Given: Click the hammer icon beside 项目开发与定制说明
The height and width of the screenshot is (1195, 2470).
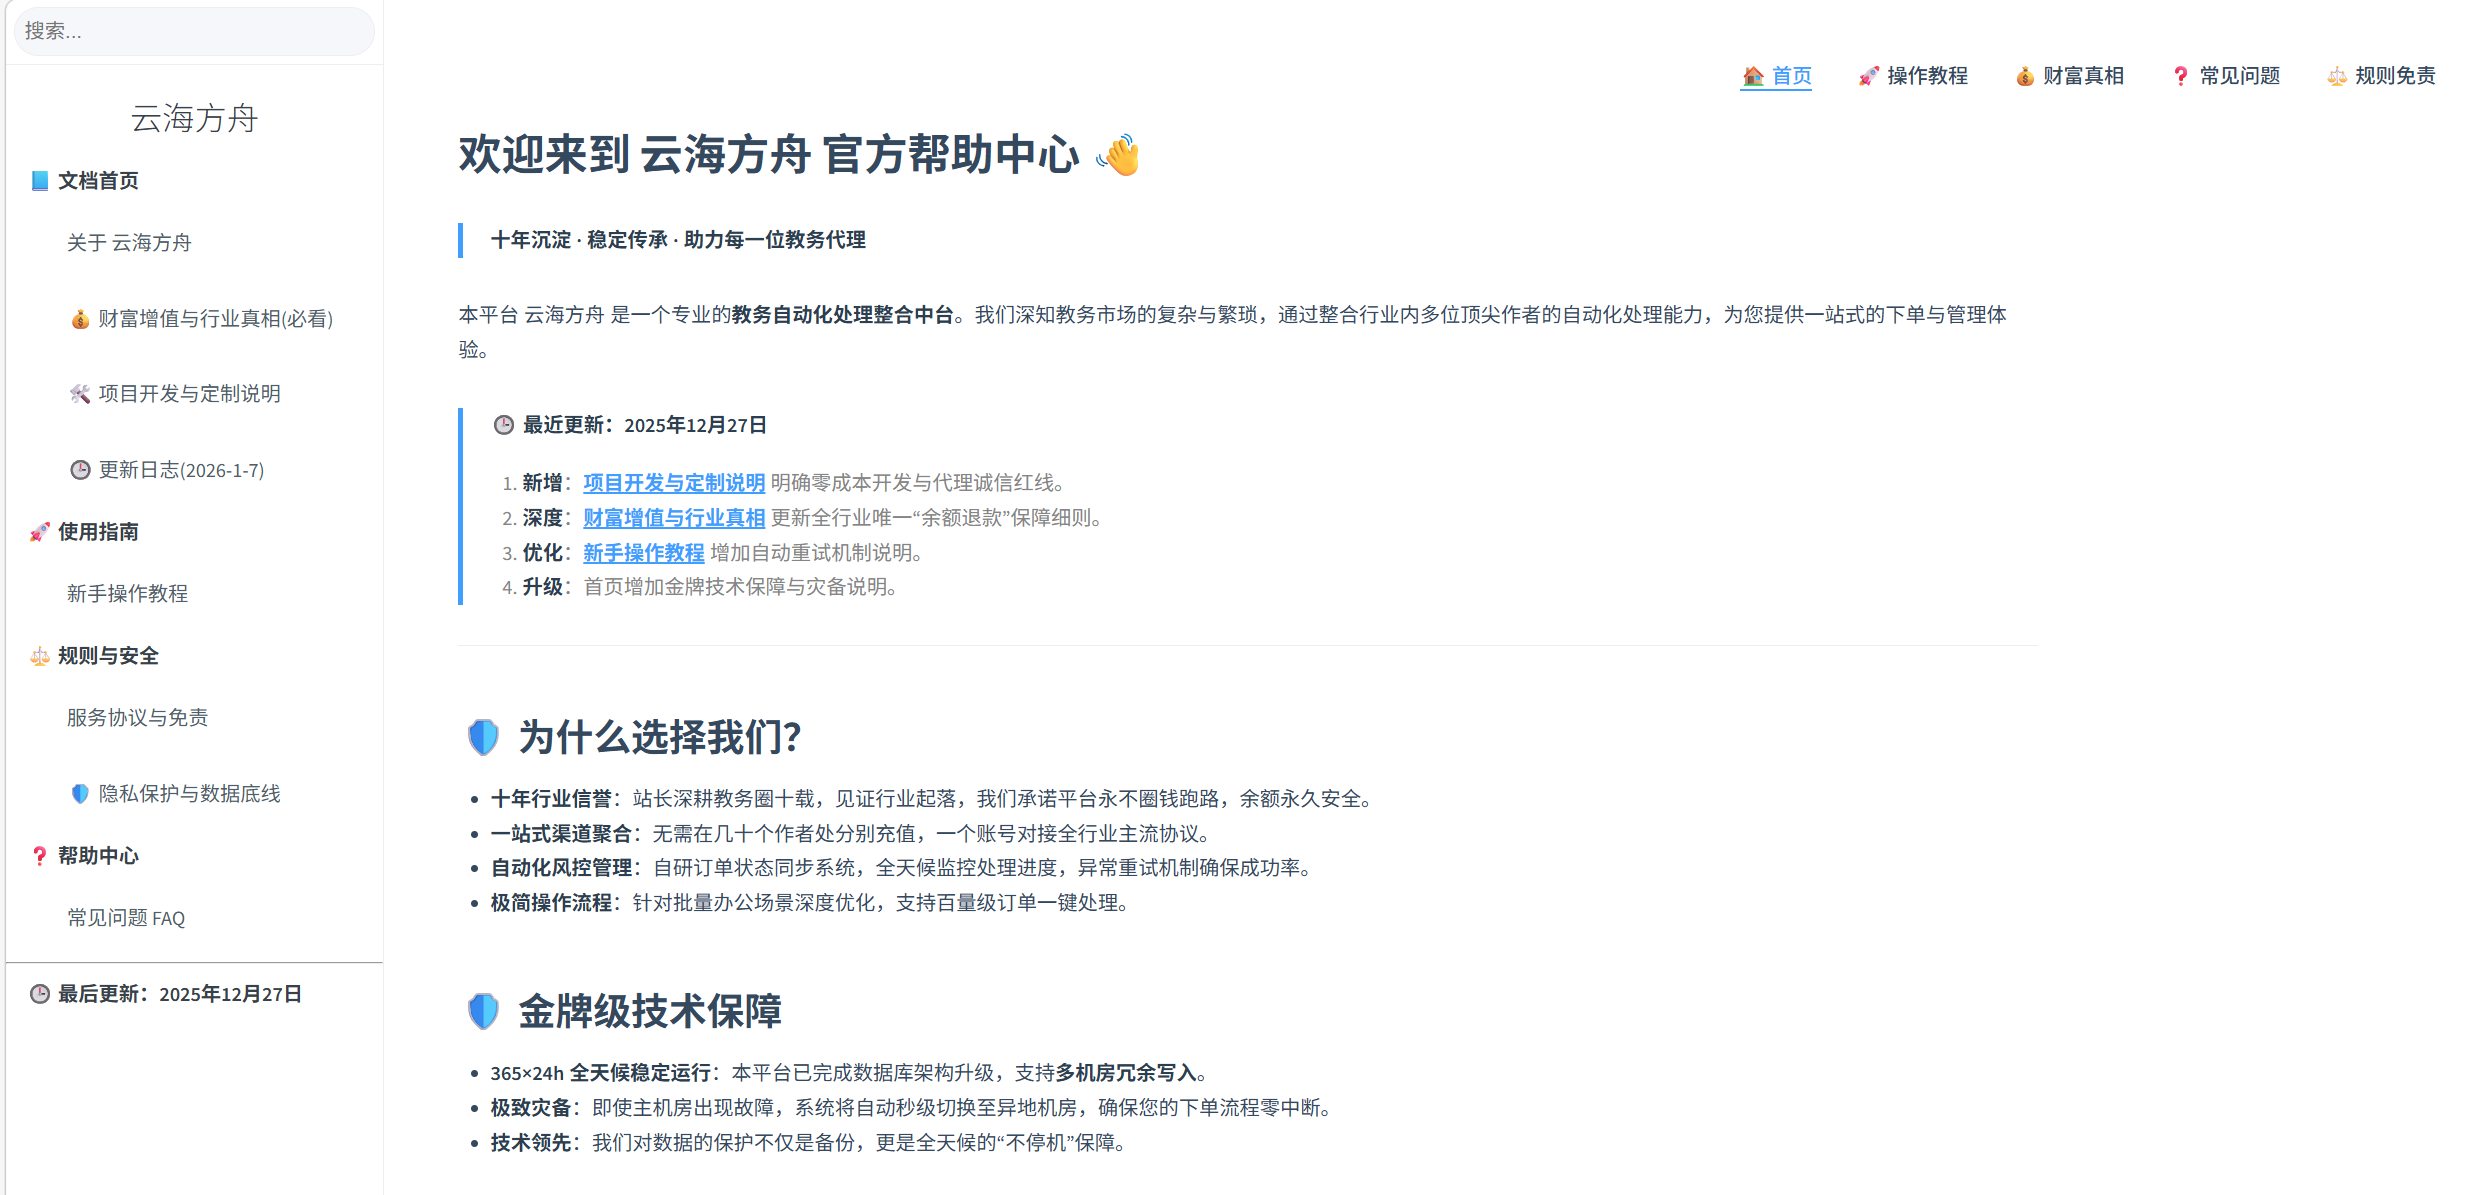Looking at the screenshot, I should coord(81,394).
